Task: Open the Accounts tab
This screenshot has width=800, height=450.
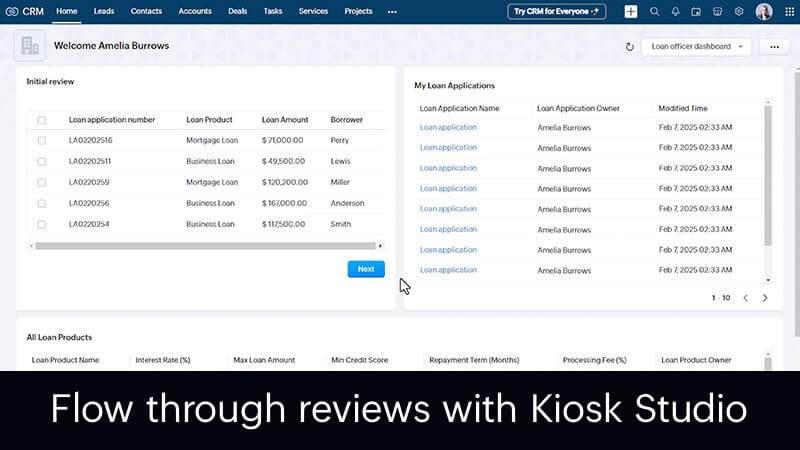Action: (195, 11)
